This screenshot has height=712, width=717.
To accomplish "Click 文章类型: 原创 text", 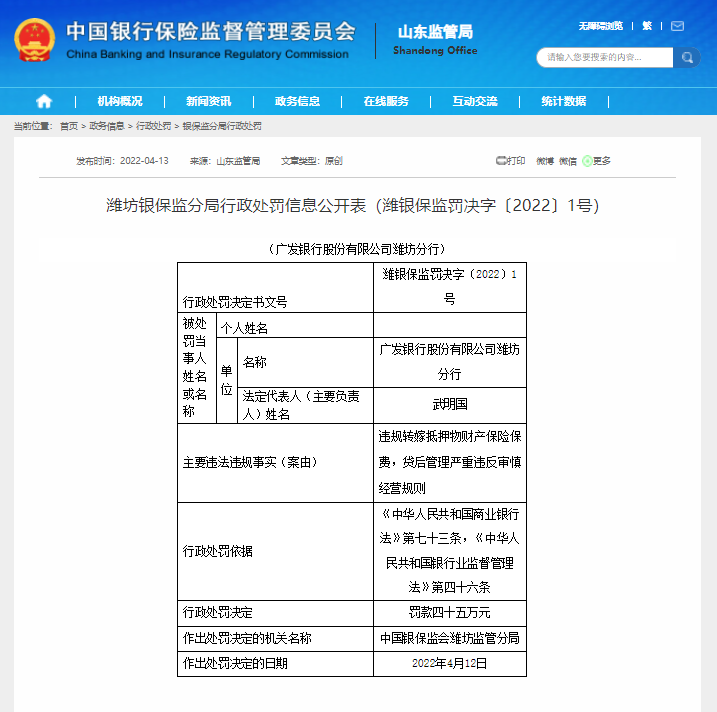I will click(311, 161).
